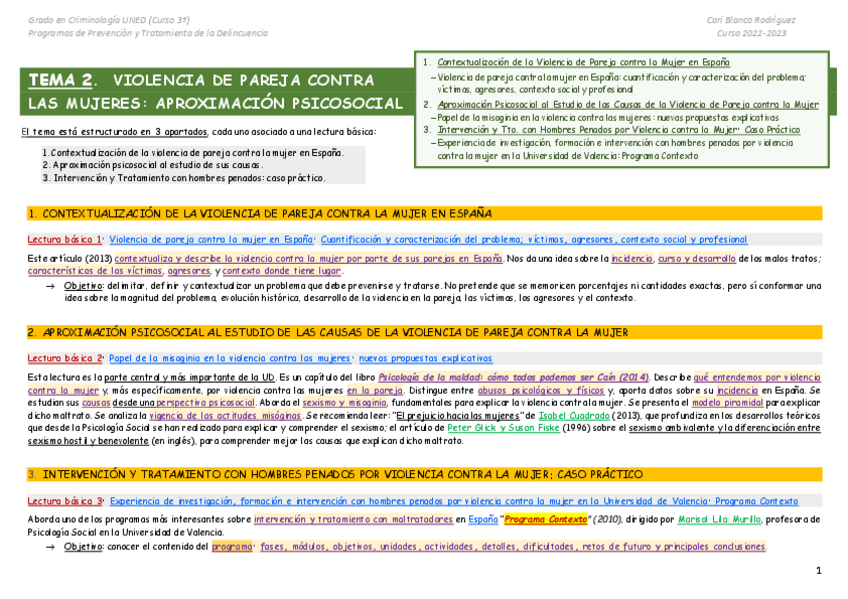Screen dimensions: 848x599
Task: Click page number 1 at the bottom
Action: click(818, 570)
